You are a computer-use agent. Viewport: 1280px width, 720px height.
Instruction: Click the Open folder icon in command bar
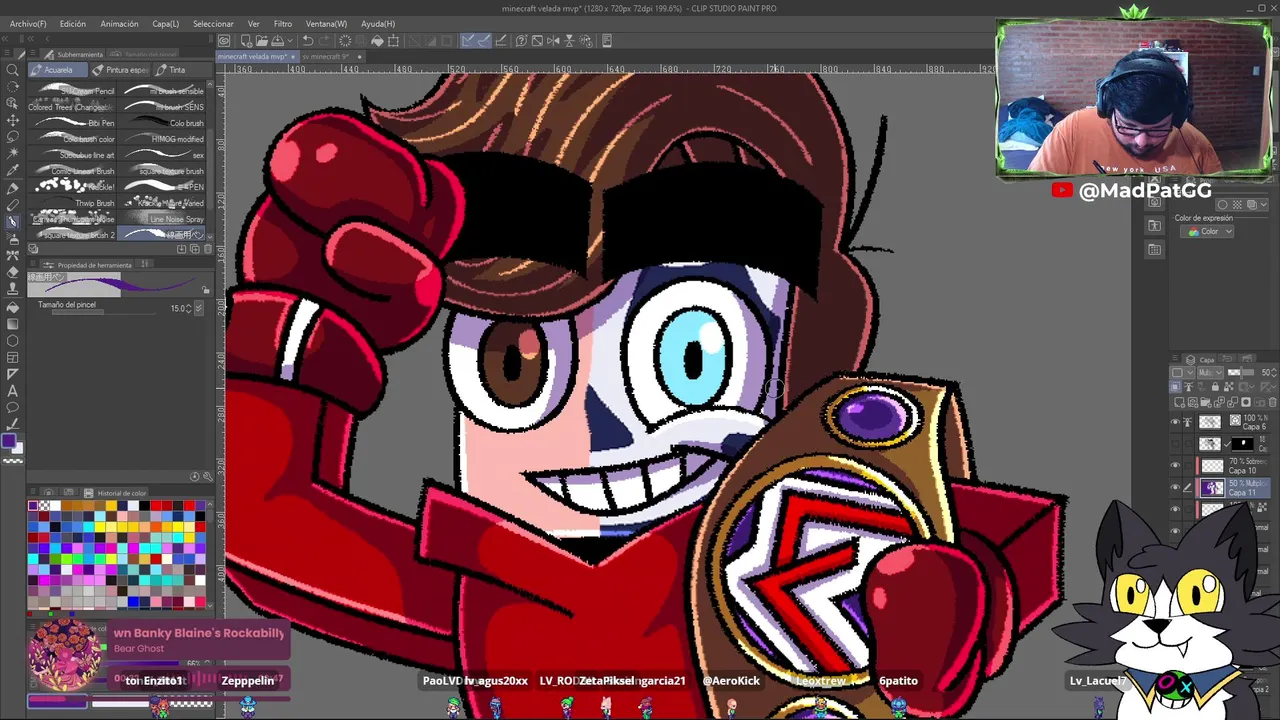[x=262, y=41]
